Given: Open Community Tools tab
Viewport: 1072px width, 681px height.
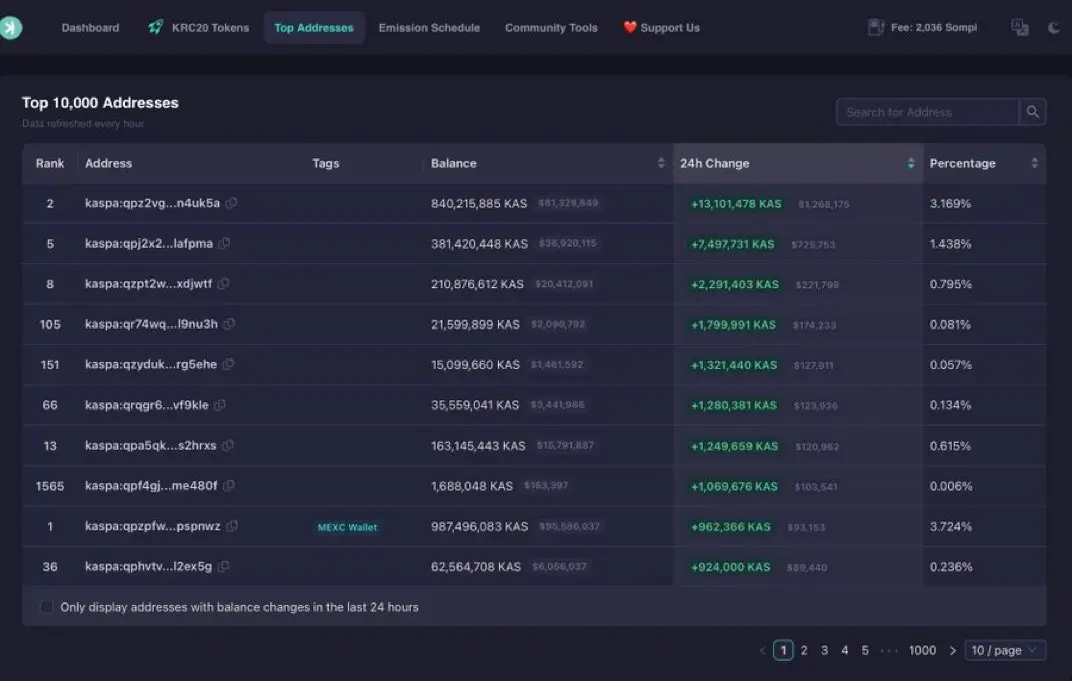Looking at the screenshot, I should pyautogui.click(x=551, y=27).
